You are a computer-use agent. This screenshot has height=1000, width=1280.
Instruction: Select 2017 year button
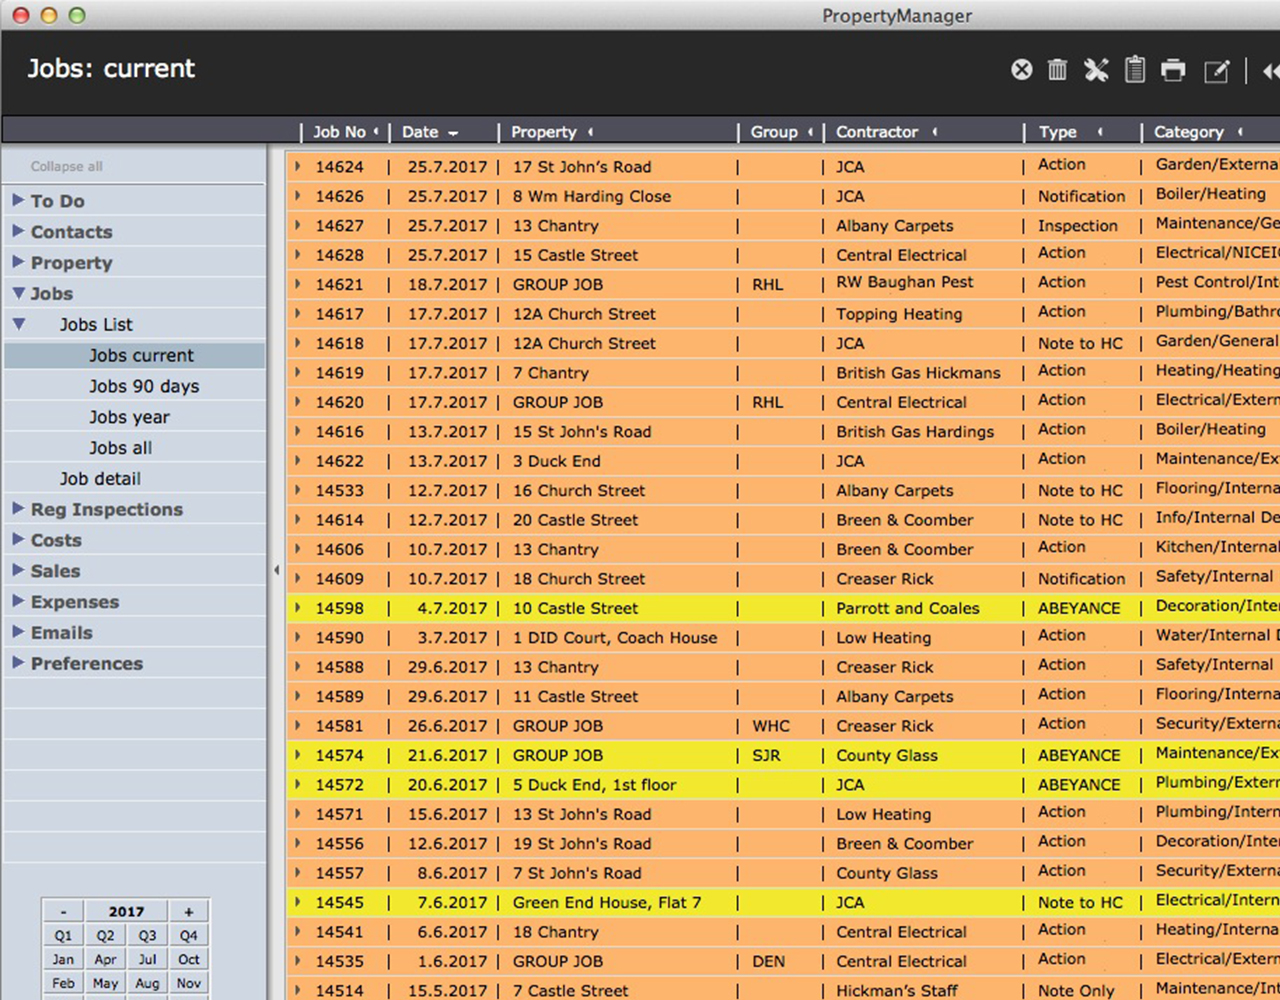[126, 911]
